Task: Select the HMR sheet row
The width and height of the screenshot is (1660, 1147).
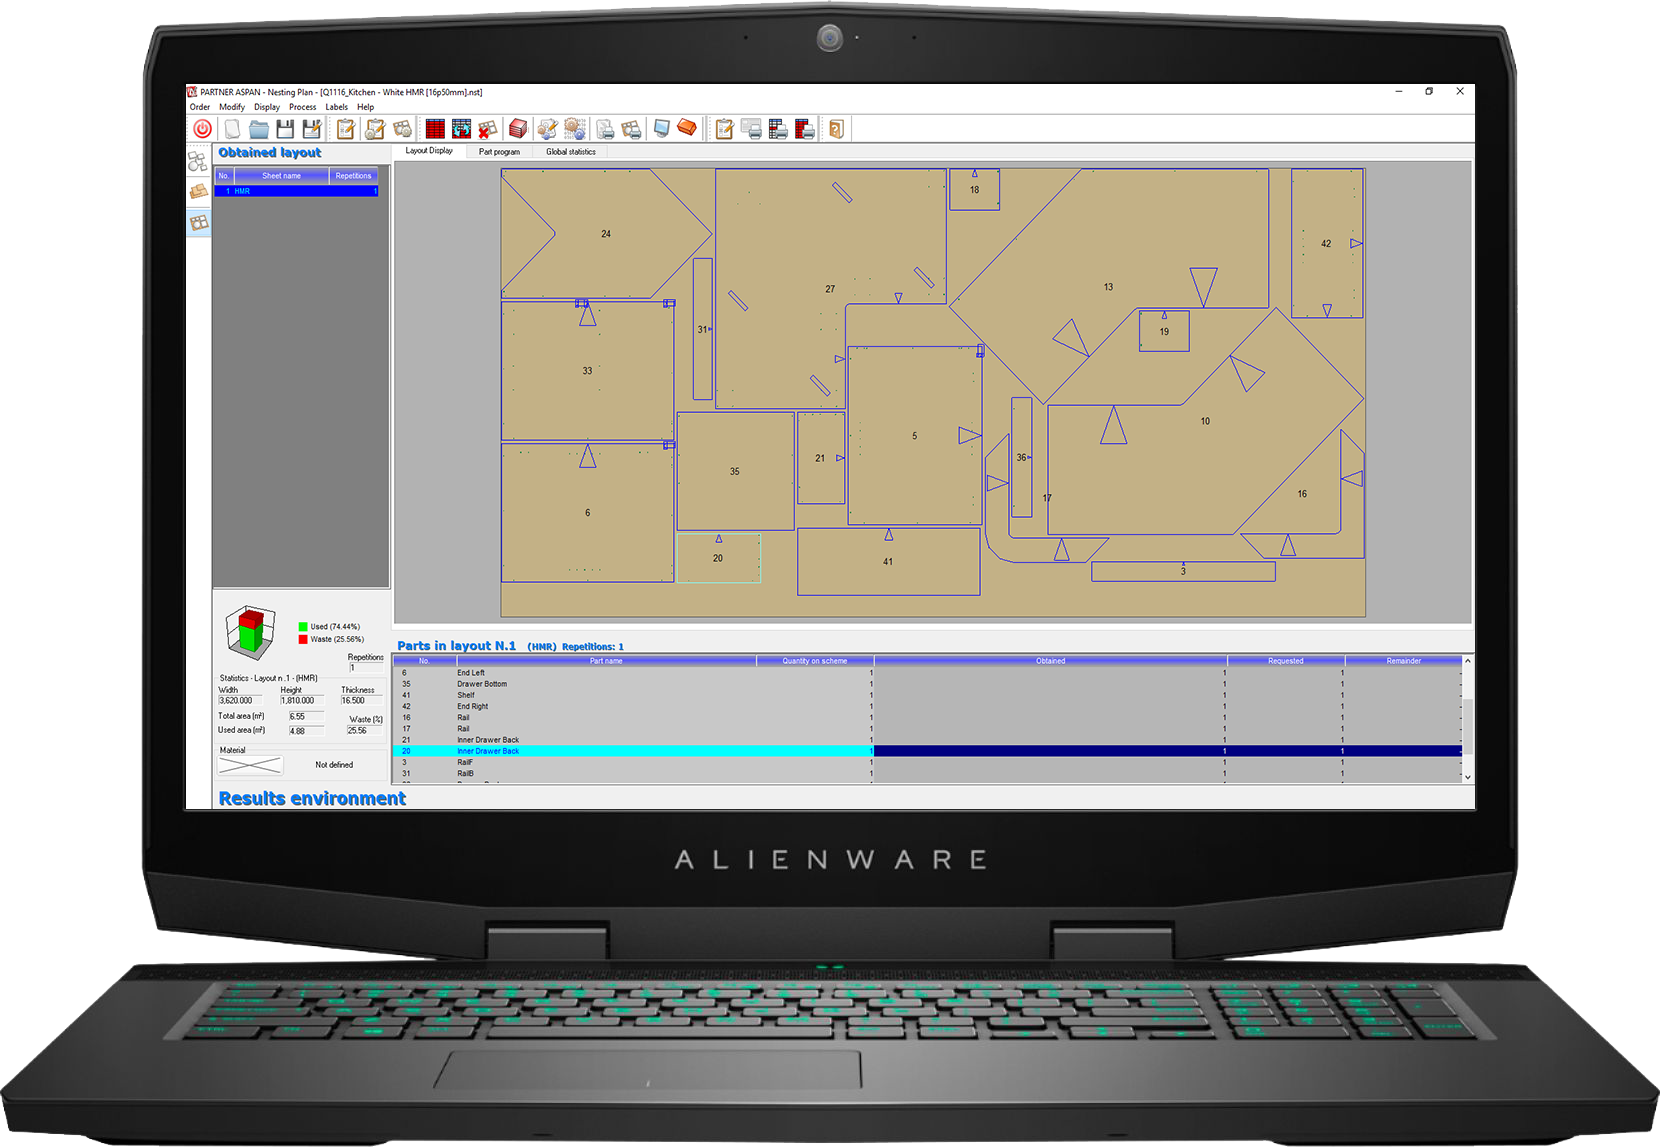Action: point(297,191)
